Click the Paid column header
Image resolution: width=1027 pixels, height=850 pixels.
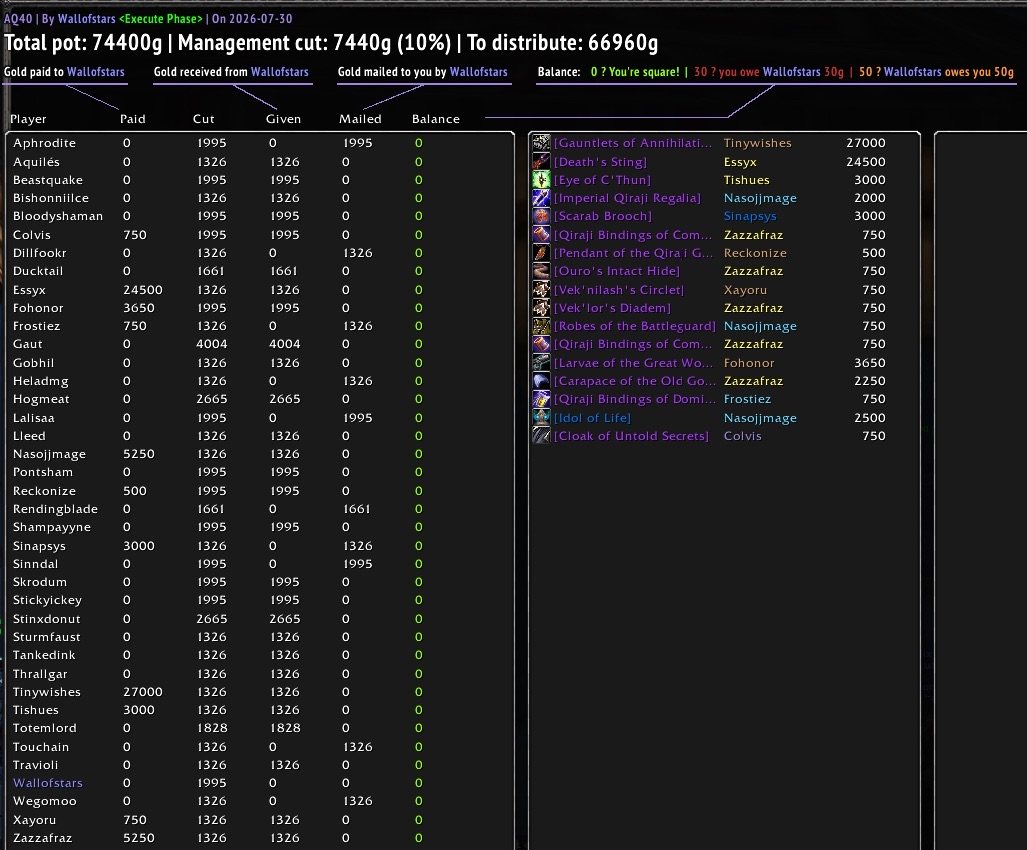[132, 119]
